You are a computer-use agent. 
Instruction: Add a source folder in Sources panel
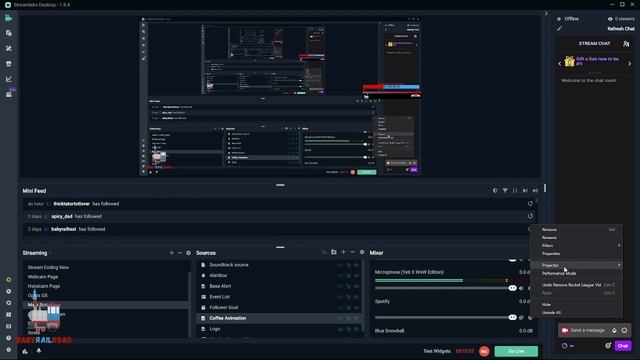point(333,252)
